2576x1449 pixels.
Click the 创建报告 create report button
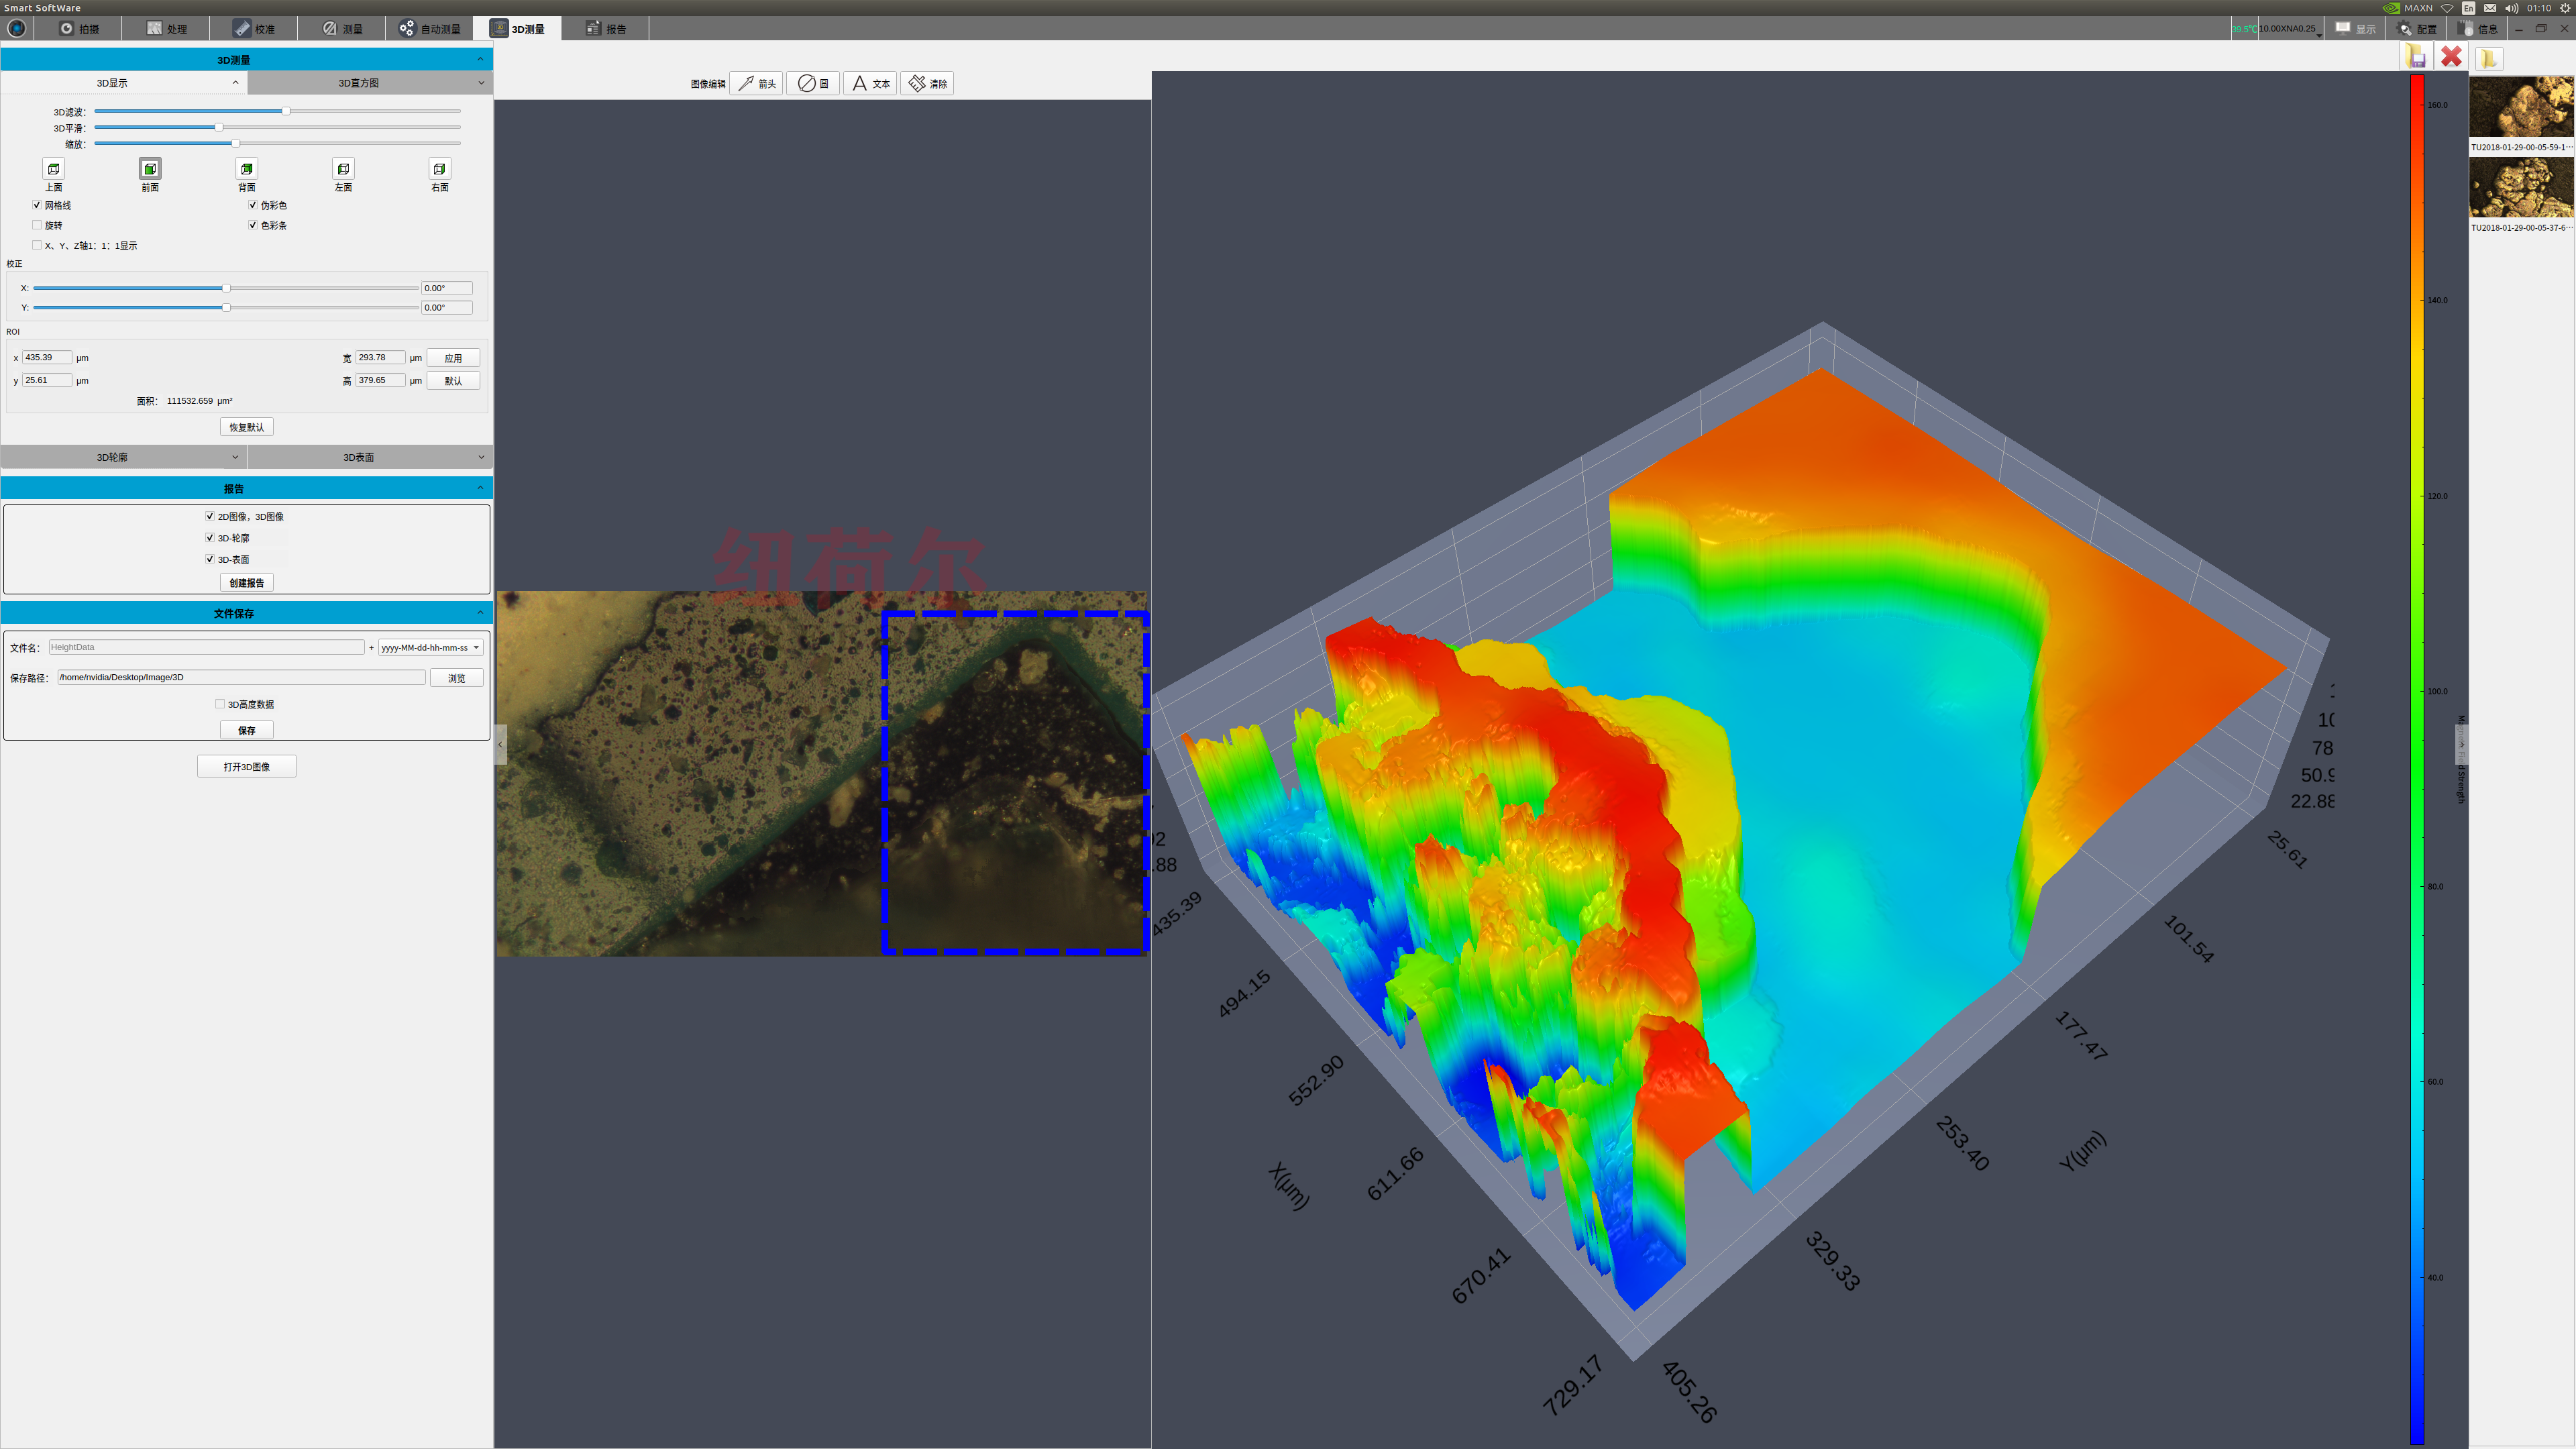point(246,583)
